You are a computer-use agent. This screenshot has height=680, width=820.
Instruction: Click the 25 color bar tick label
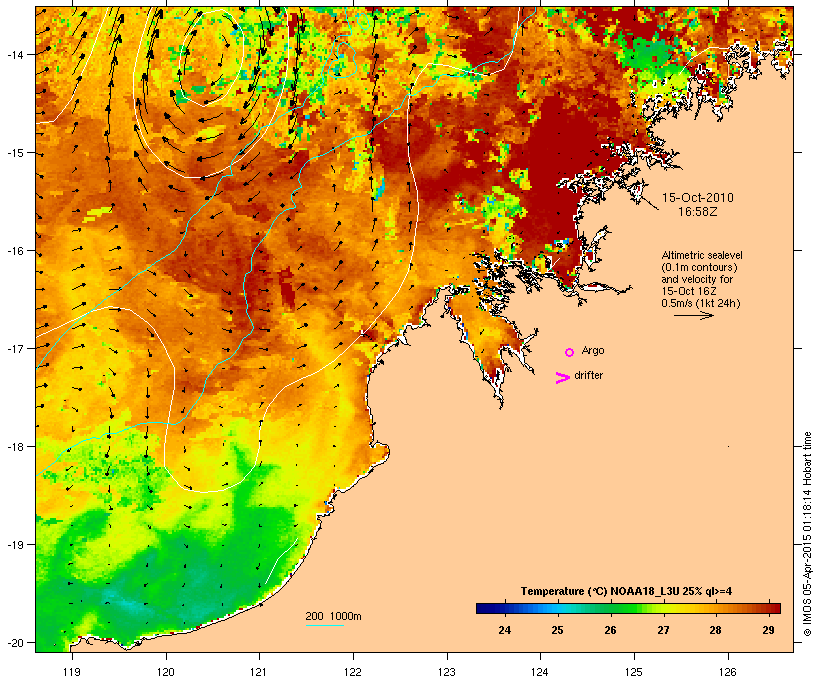(x=557, y=630)
